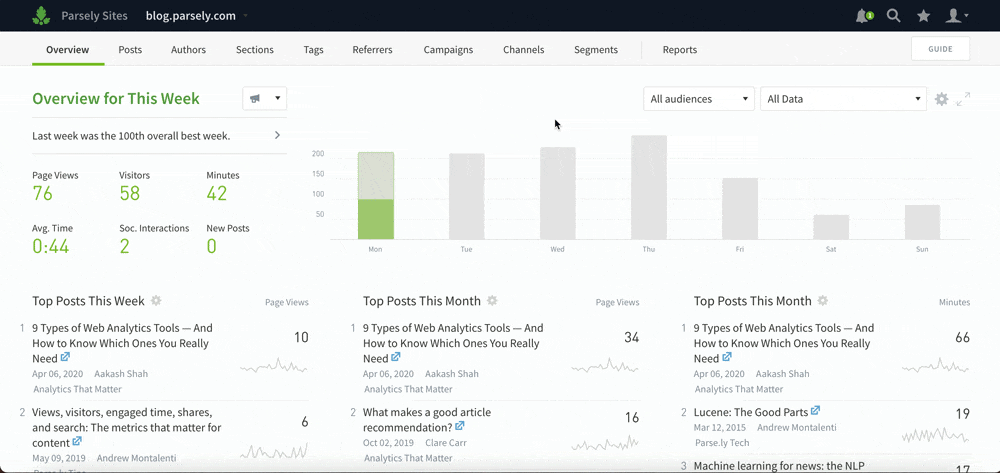Switch to the Posts tab
The height and width of the screenshot is (473, 1000).
[130, 50]
